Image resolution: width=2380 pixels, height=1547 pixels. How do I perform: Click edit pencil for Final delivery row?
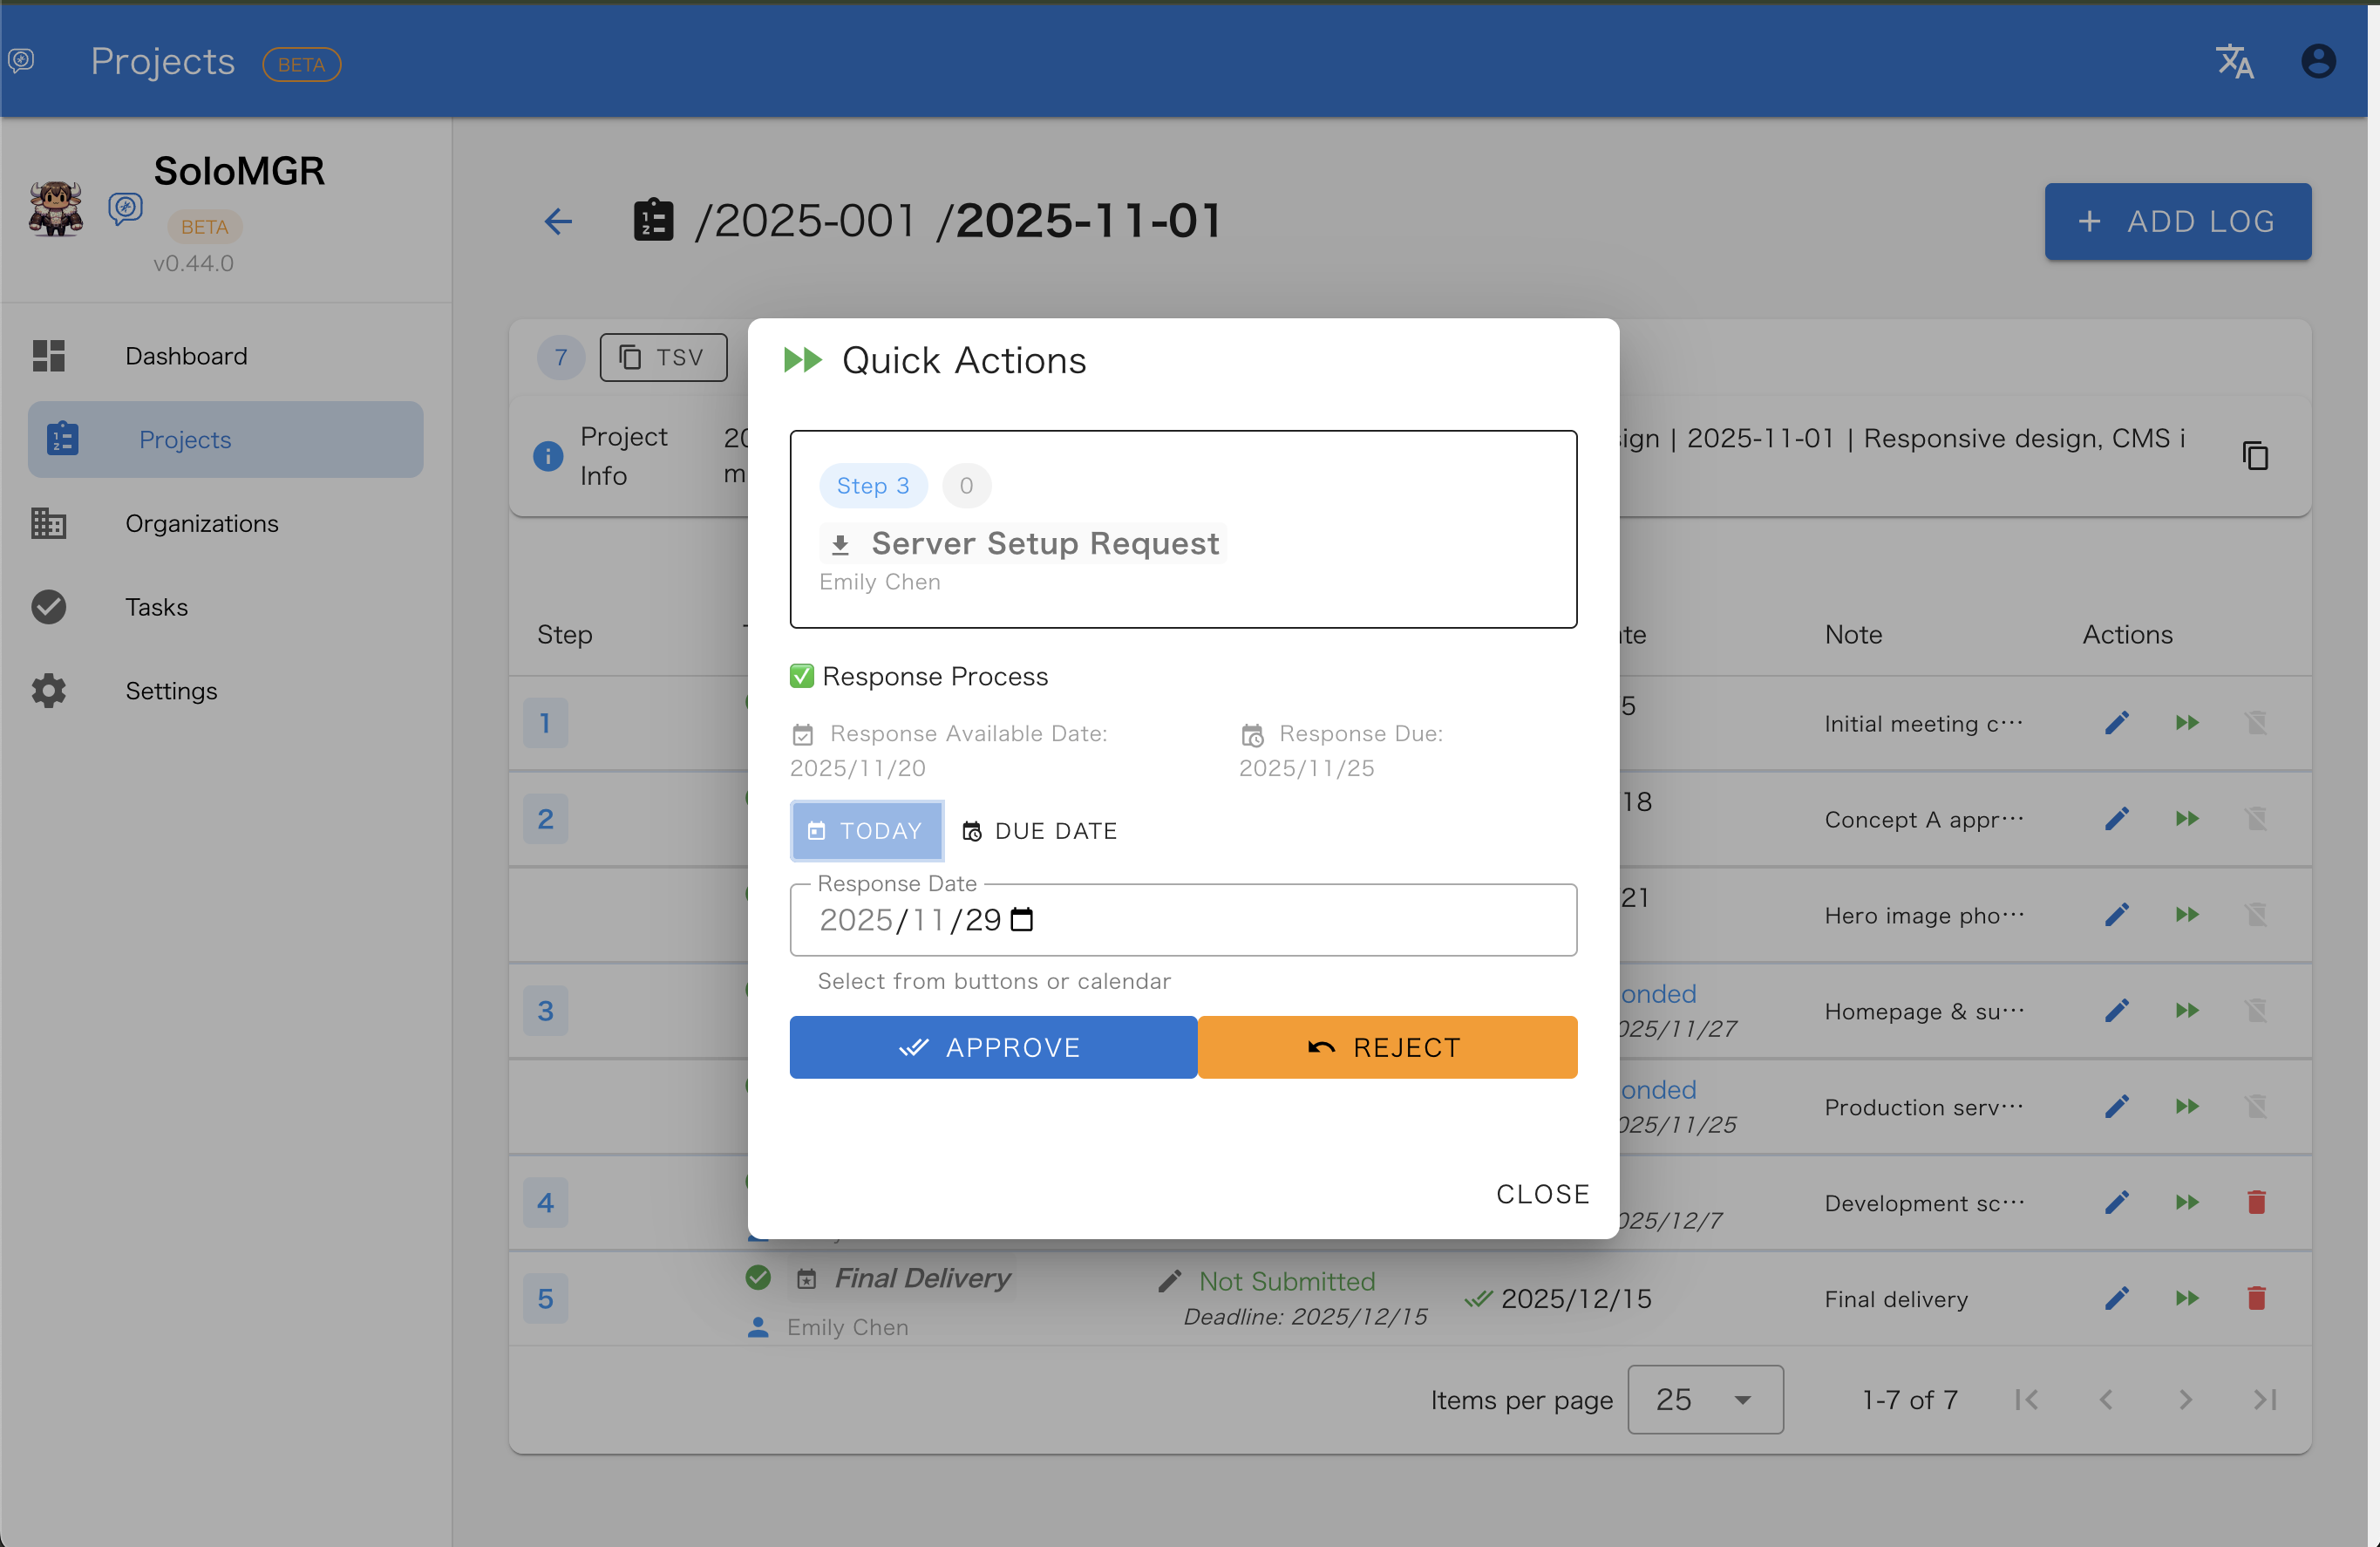coord(2116,1298)
